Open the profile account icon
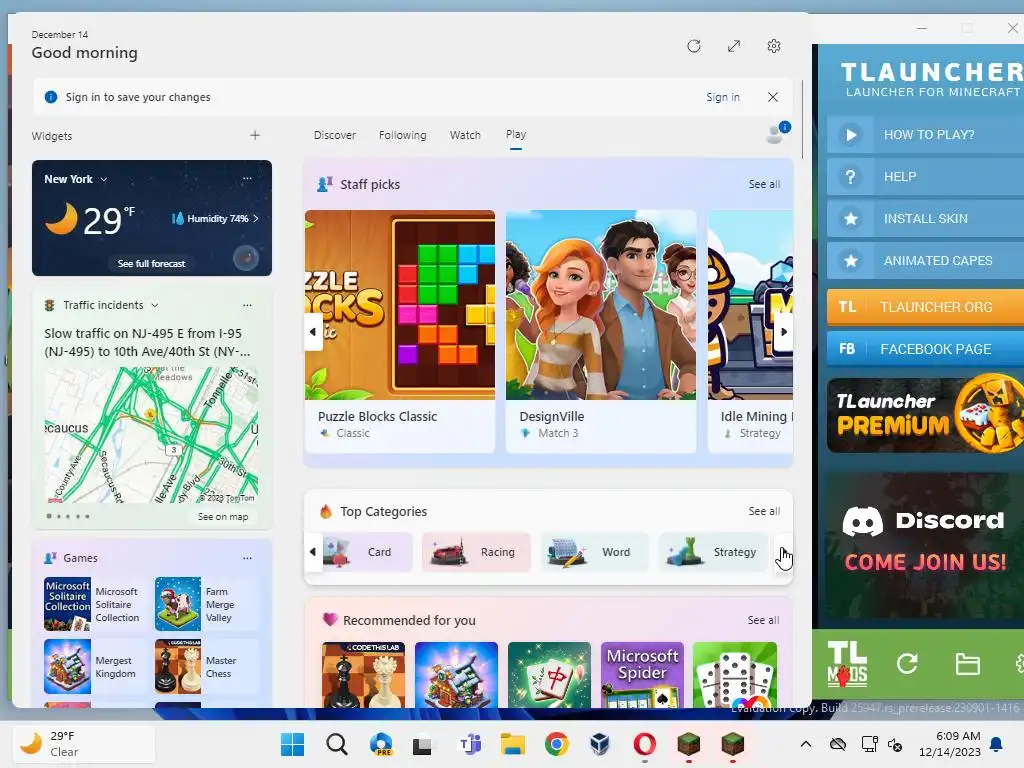 point(776,133)
